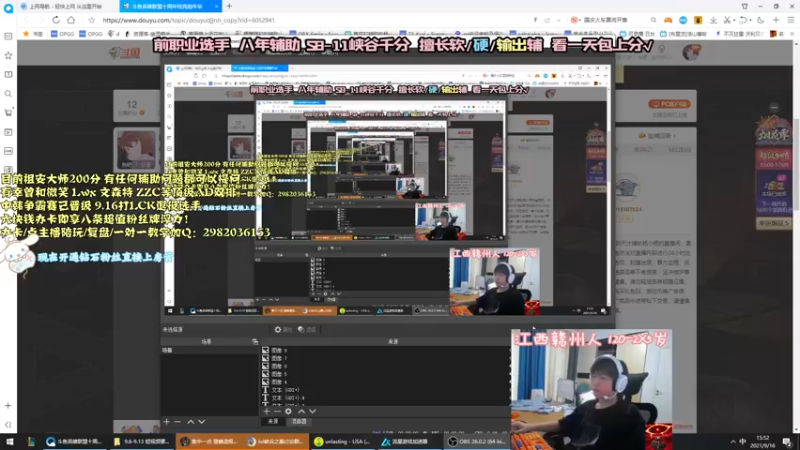Open the browser downloads icon
This screenshot has height=450, width=800.
[713, 20]
